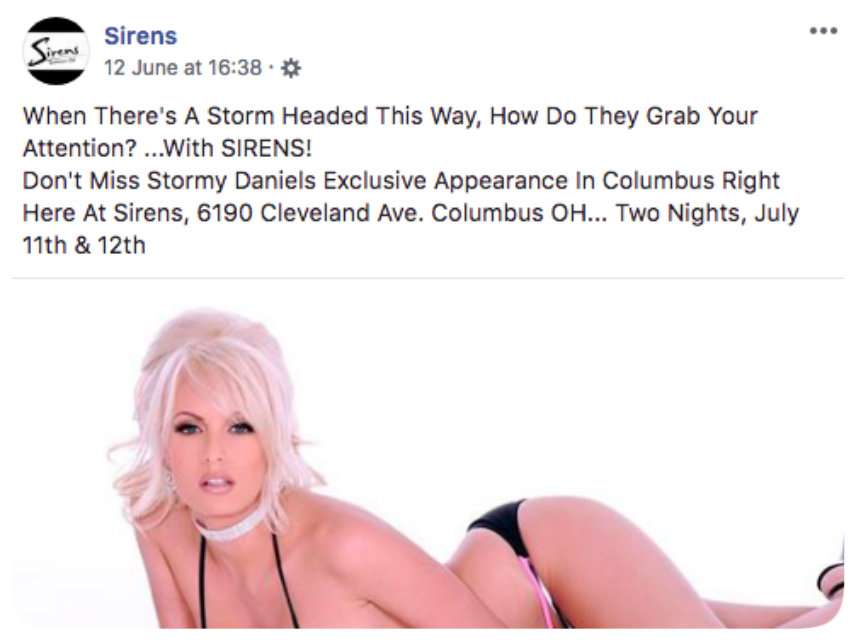Click the "Two Nights, July" text
This screenshot has height=642, width=856.
point(708,213)
